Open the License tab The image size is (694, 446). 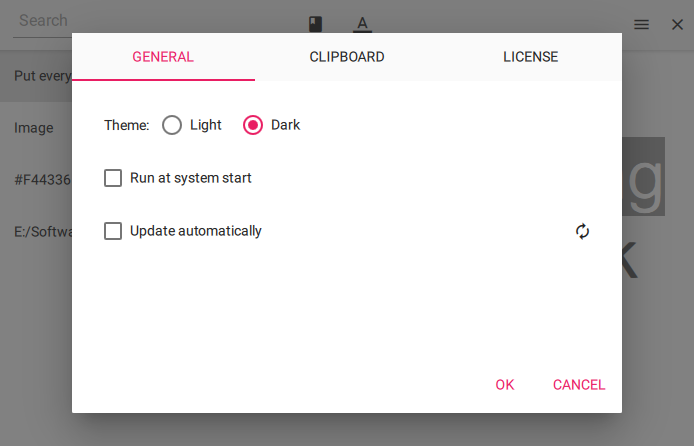coord(530,57)
